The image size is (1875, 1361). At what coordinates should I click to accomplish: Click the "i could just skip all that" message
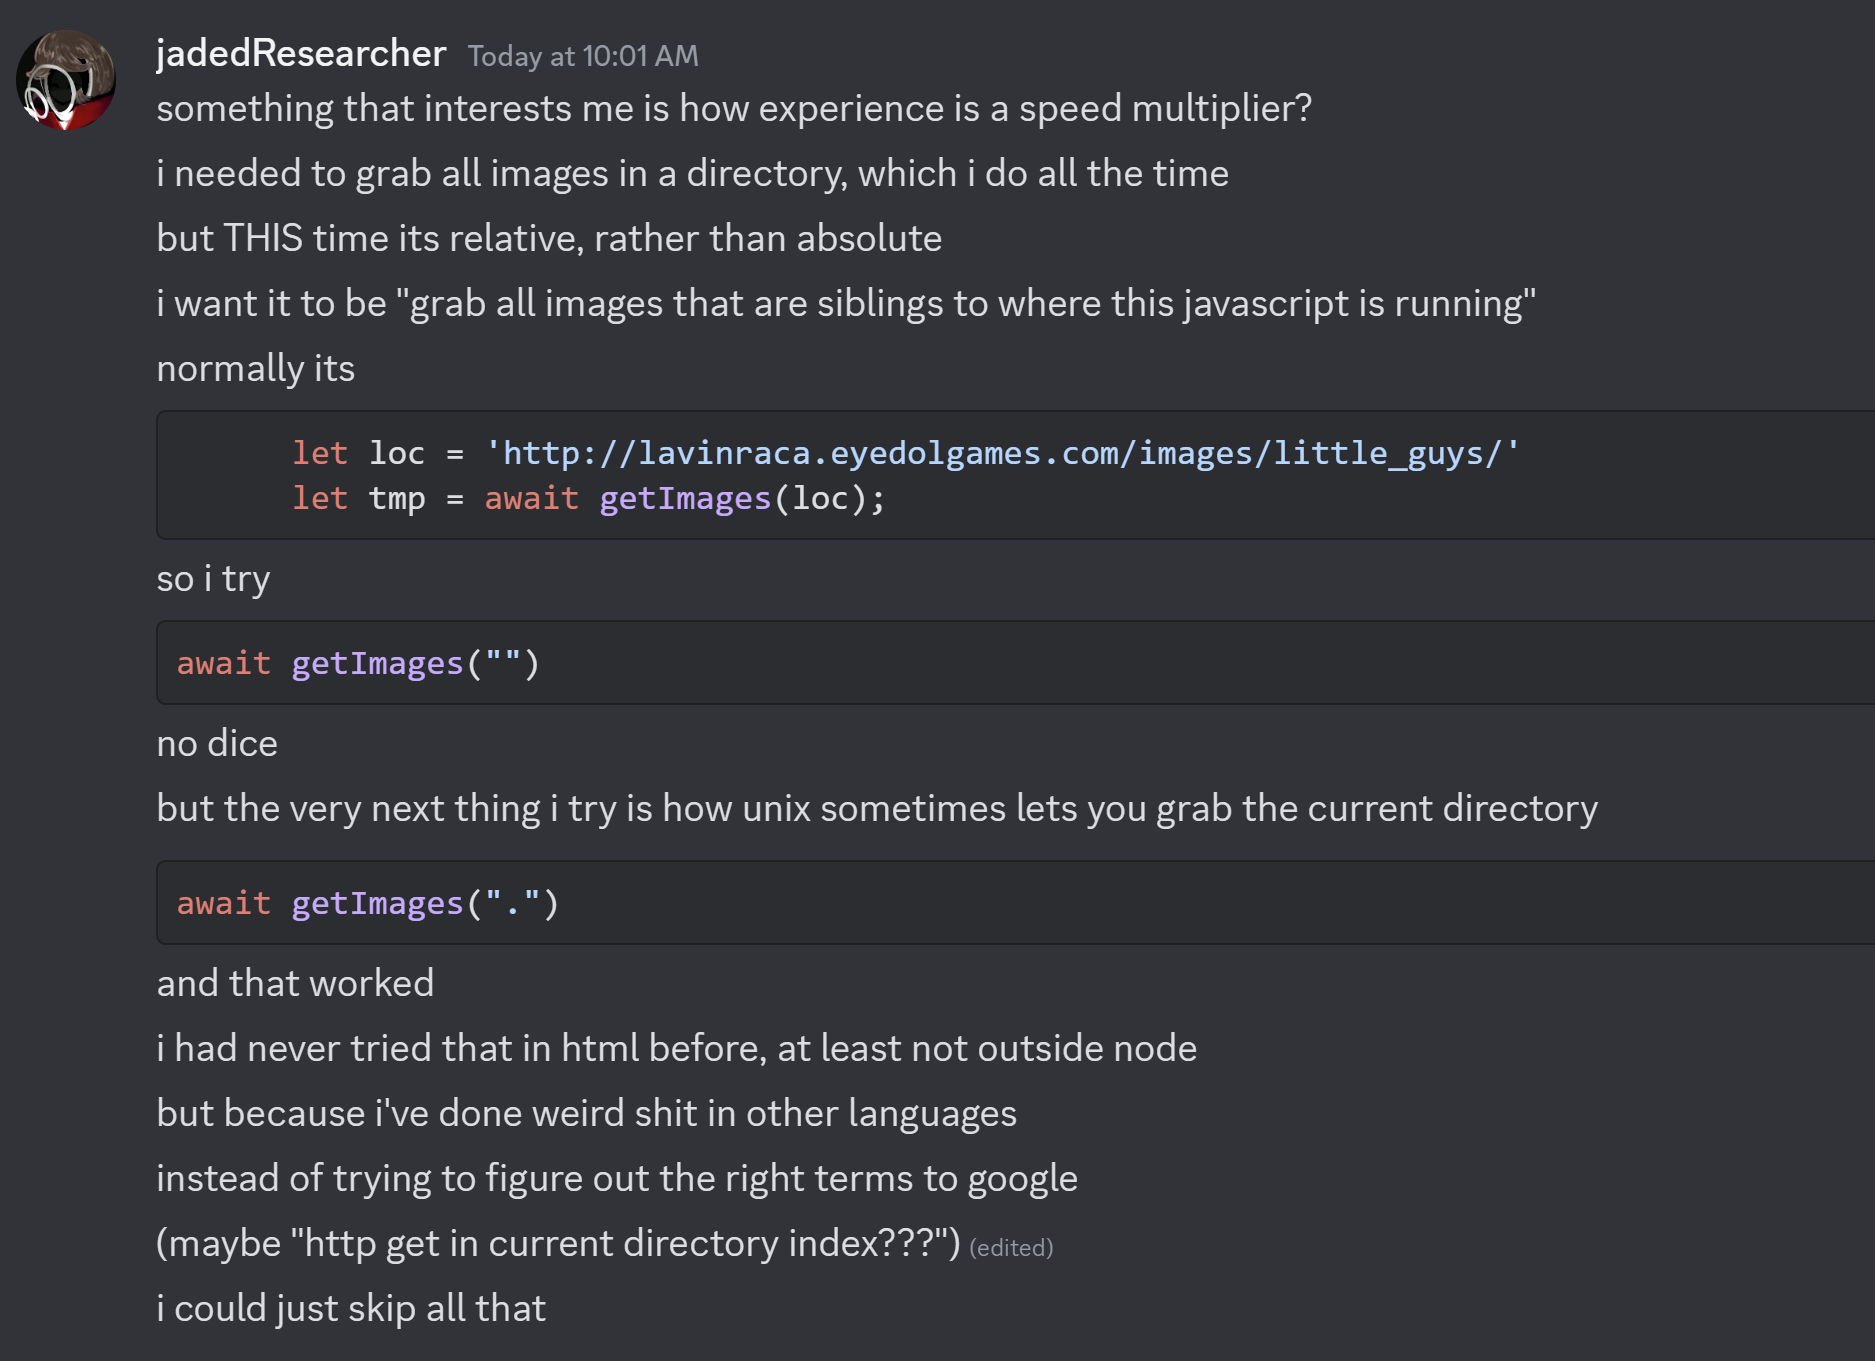click(x=351, y=1308)
